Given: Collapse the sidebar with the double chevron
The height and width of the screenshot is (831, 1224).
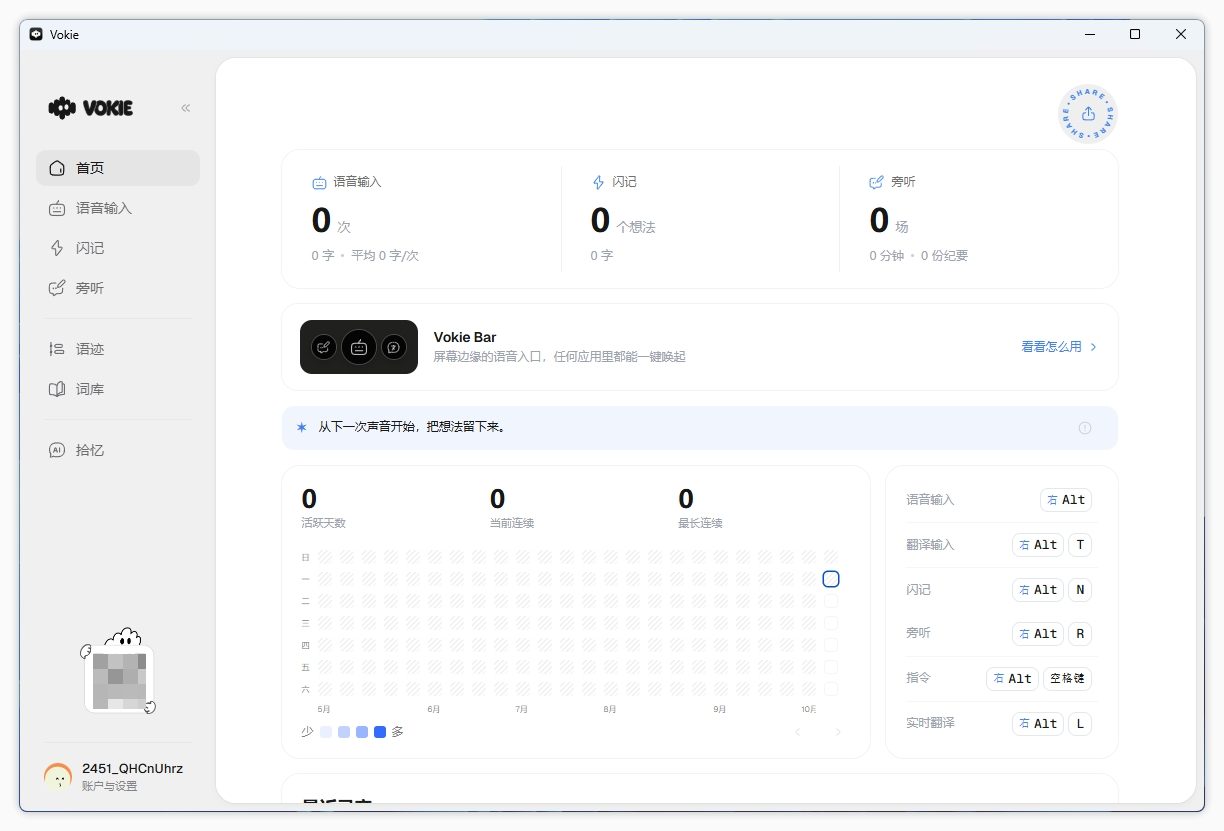Looking at the screenshot, I should pyautogui.click(x=185, y=108).
